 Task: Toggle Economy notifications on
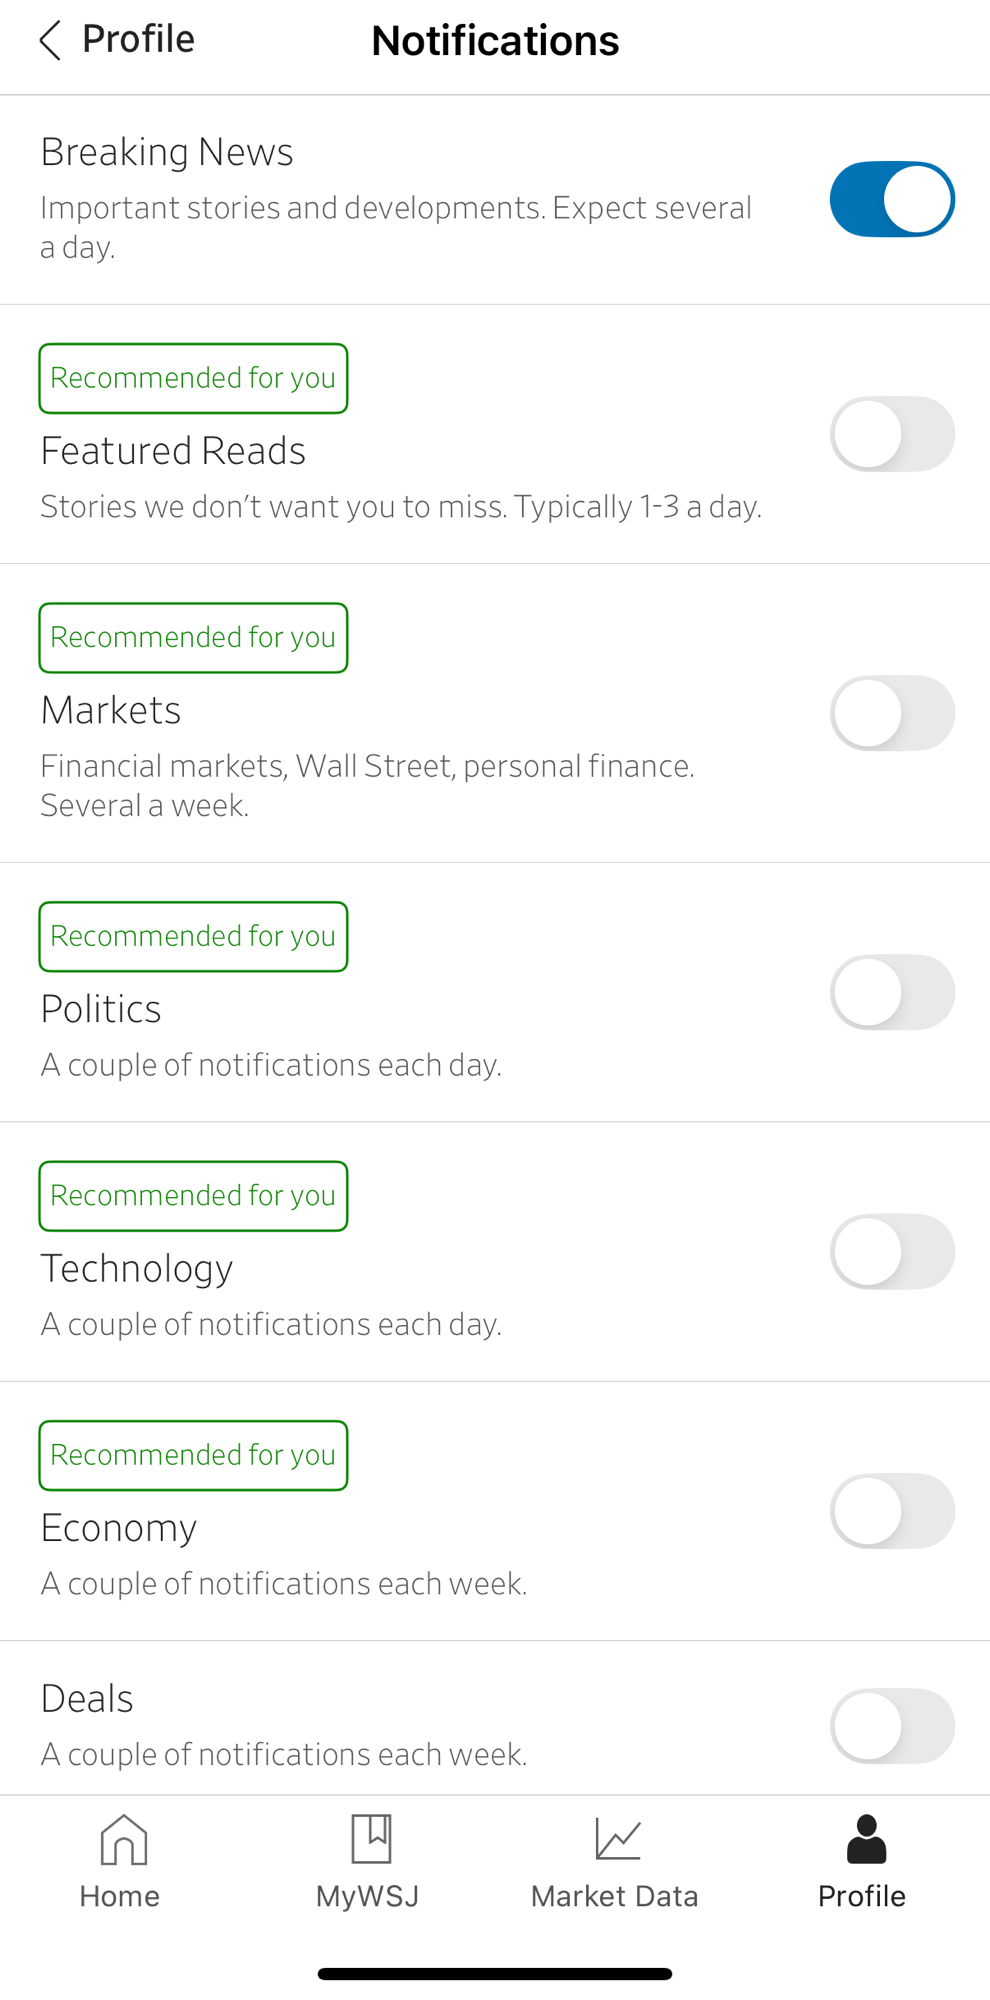(x=892, y=1511)
